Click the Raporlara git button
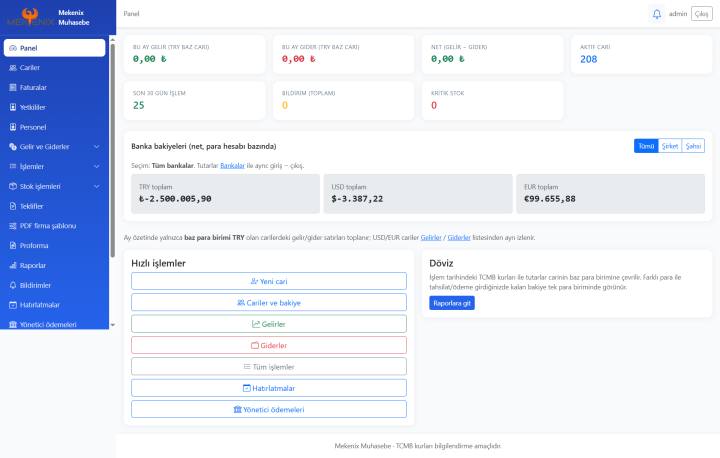 click(x=452, y=303)
